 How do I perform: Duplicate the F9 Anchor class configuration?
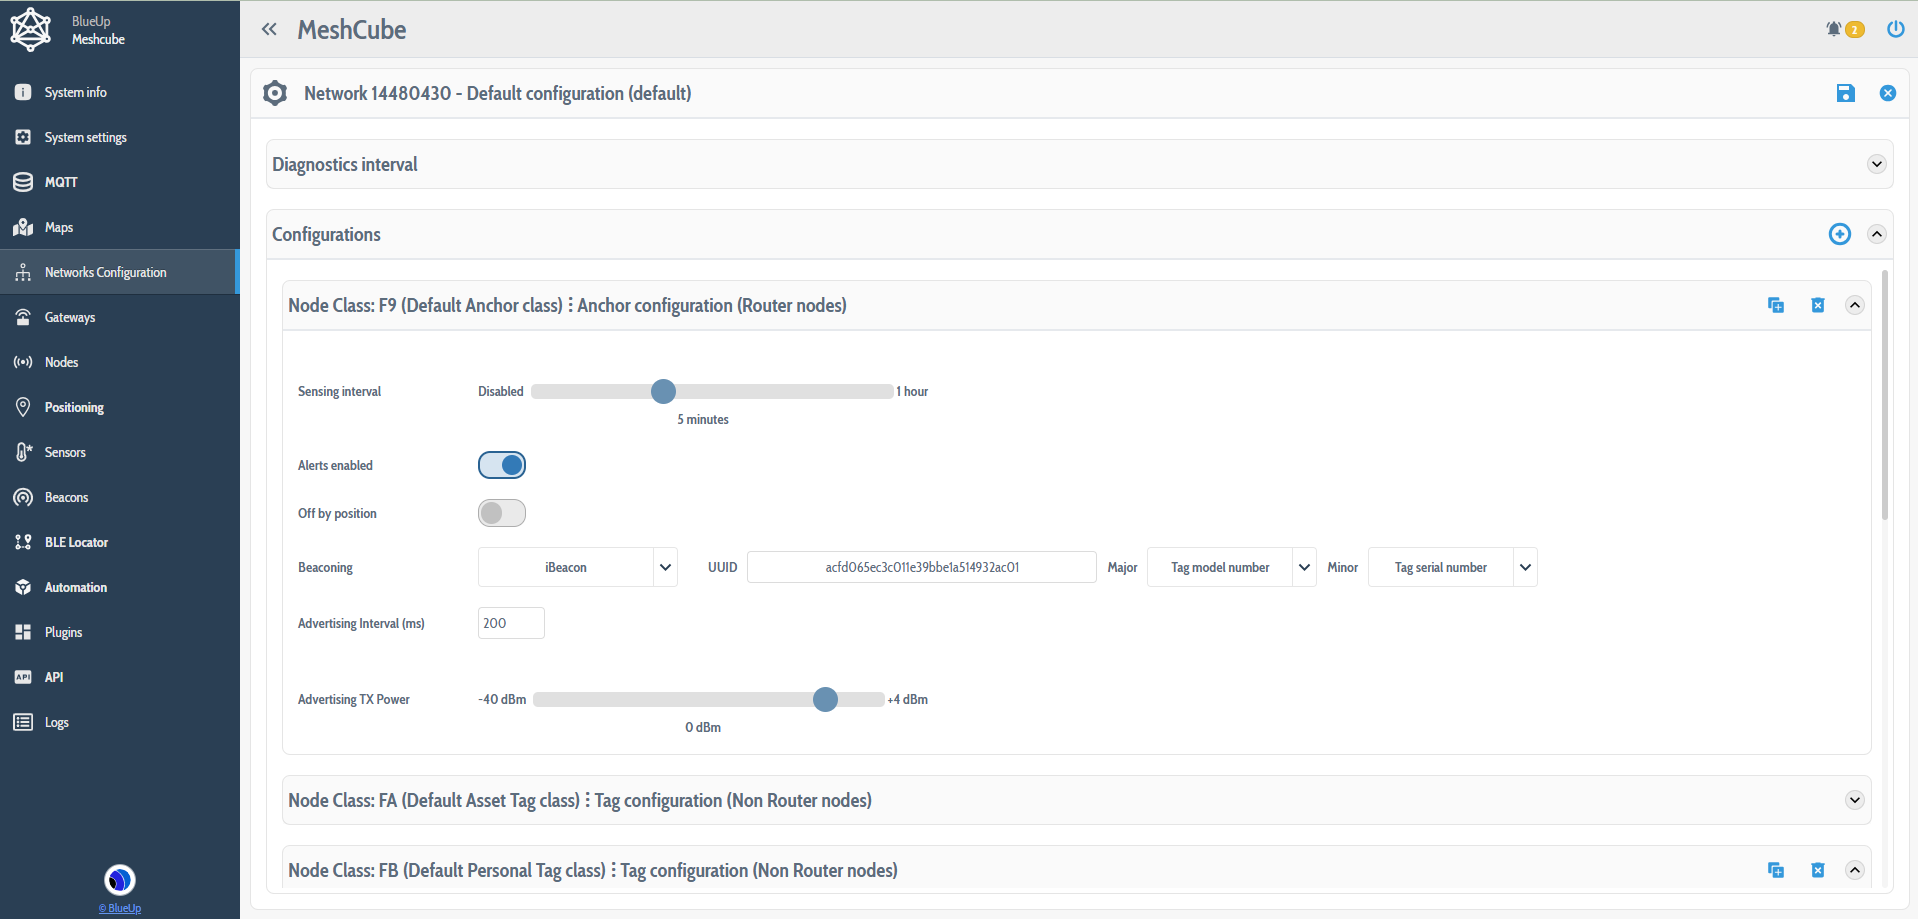[1775, 305]
